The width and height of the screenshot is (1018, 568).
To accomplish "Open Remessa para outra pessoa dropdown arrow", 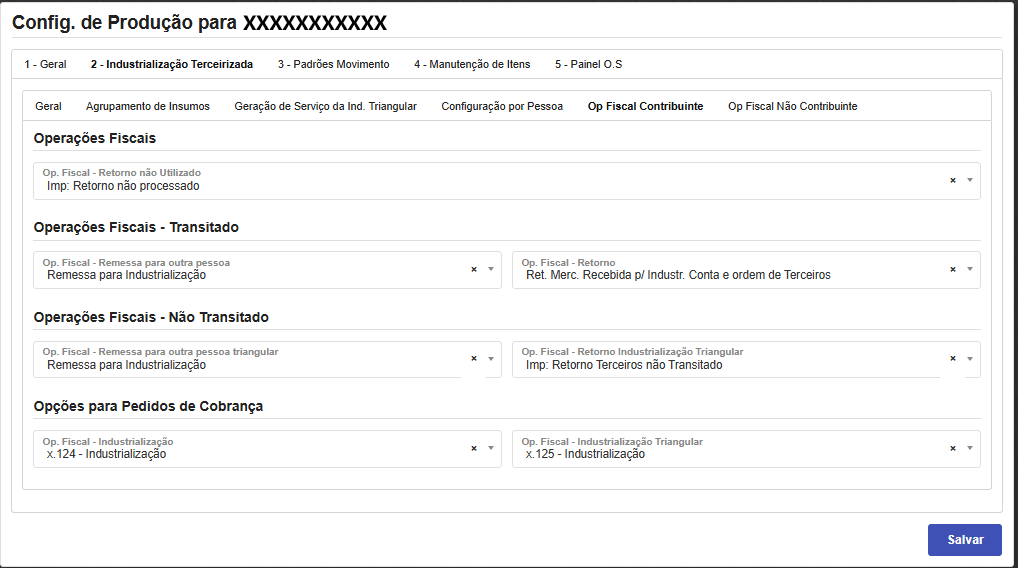I will point(490,269).
